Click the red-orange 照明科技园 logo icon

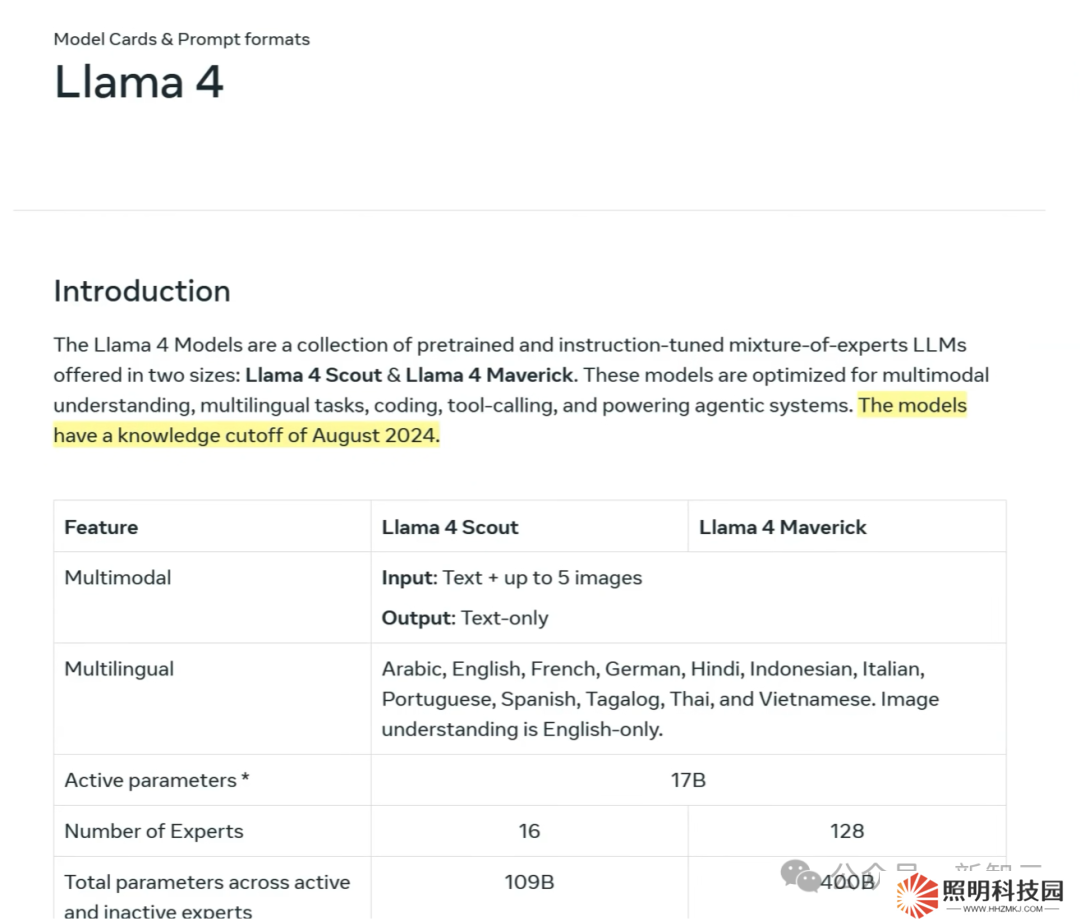tap(917, 895)
